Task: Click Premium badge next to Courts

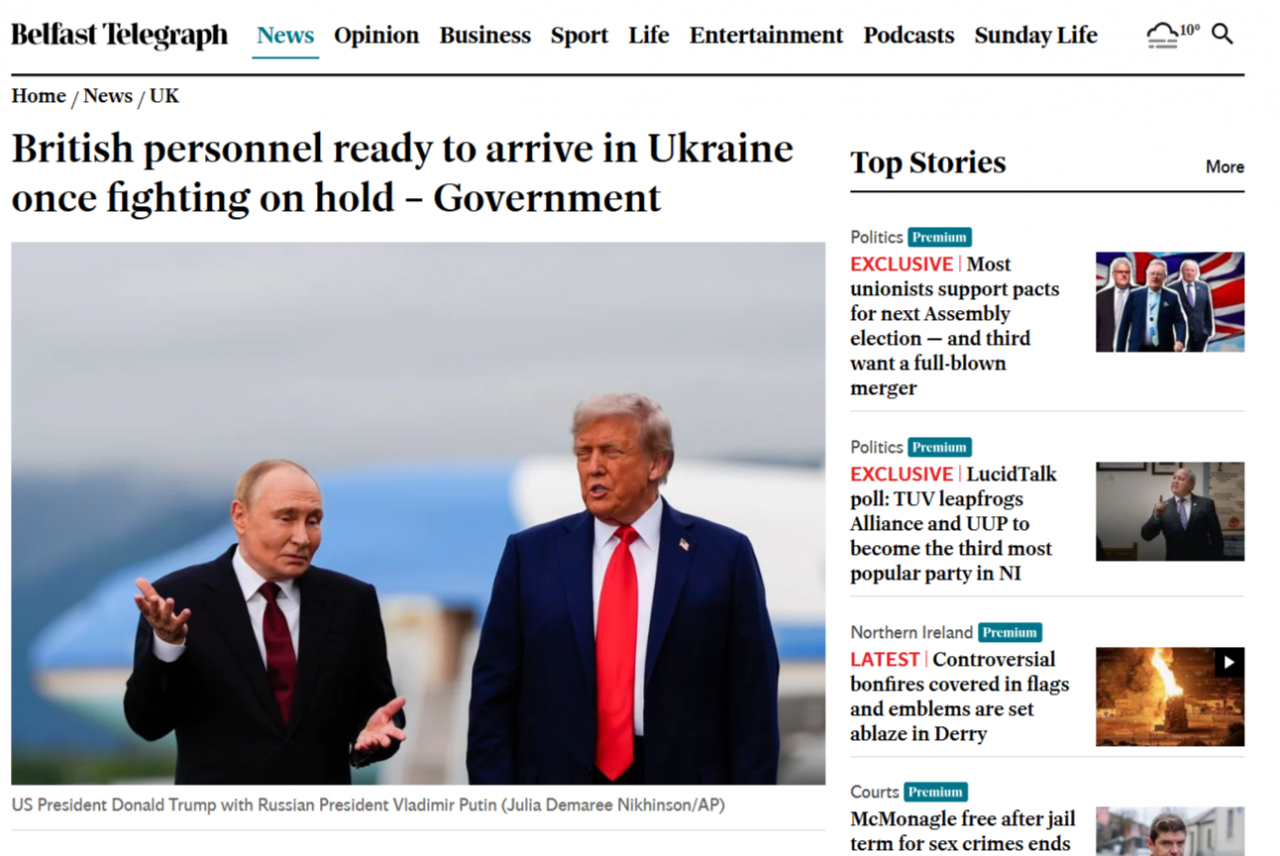Action: click(935, 792)
